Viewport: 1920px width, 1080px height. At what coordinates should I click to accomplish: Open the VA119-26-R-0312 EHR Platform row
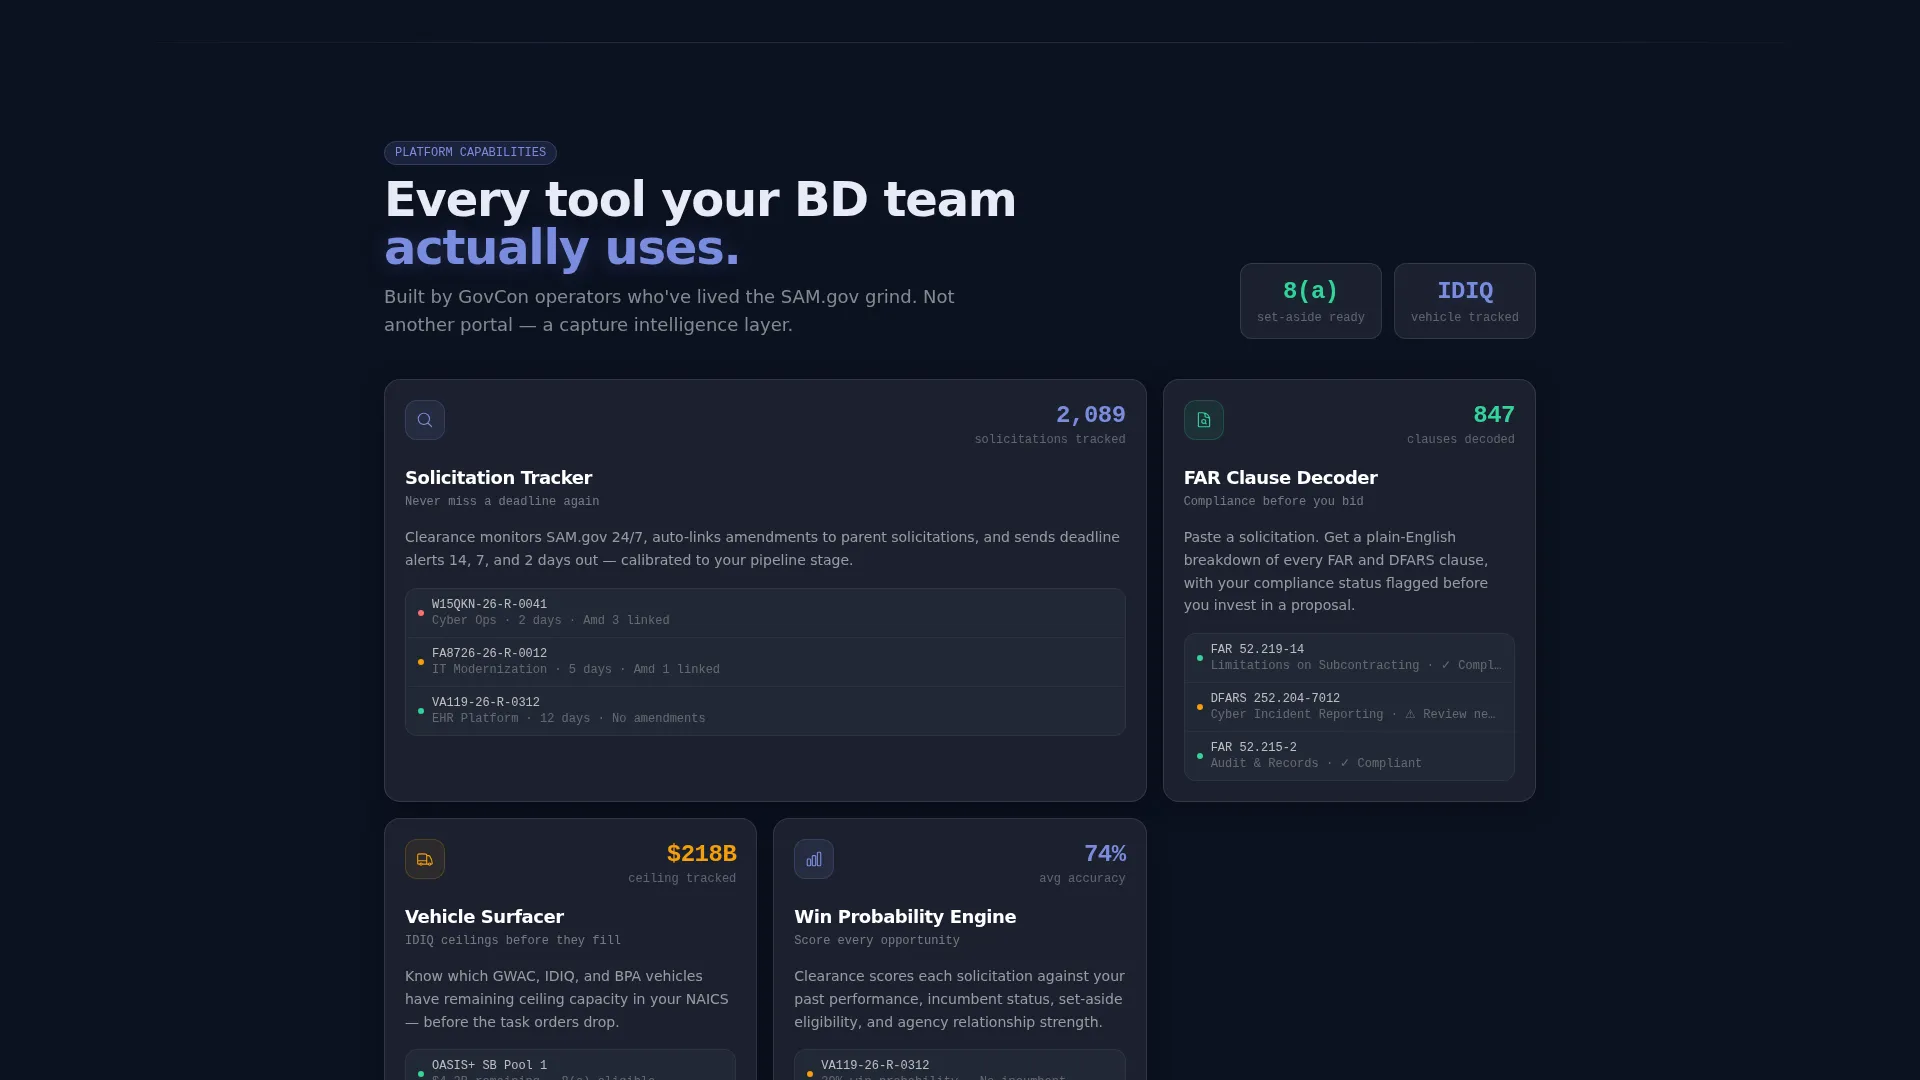coord(765,711)
